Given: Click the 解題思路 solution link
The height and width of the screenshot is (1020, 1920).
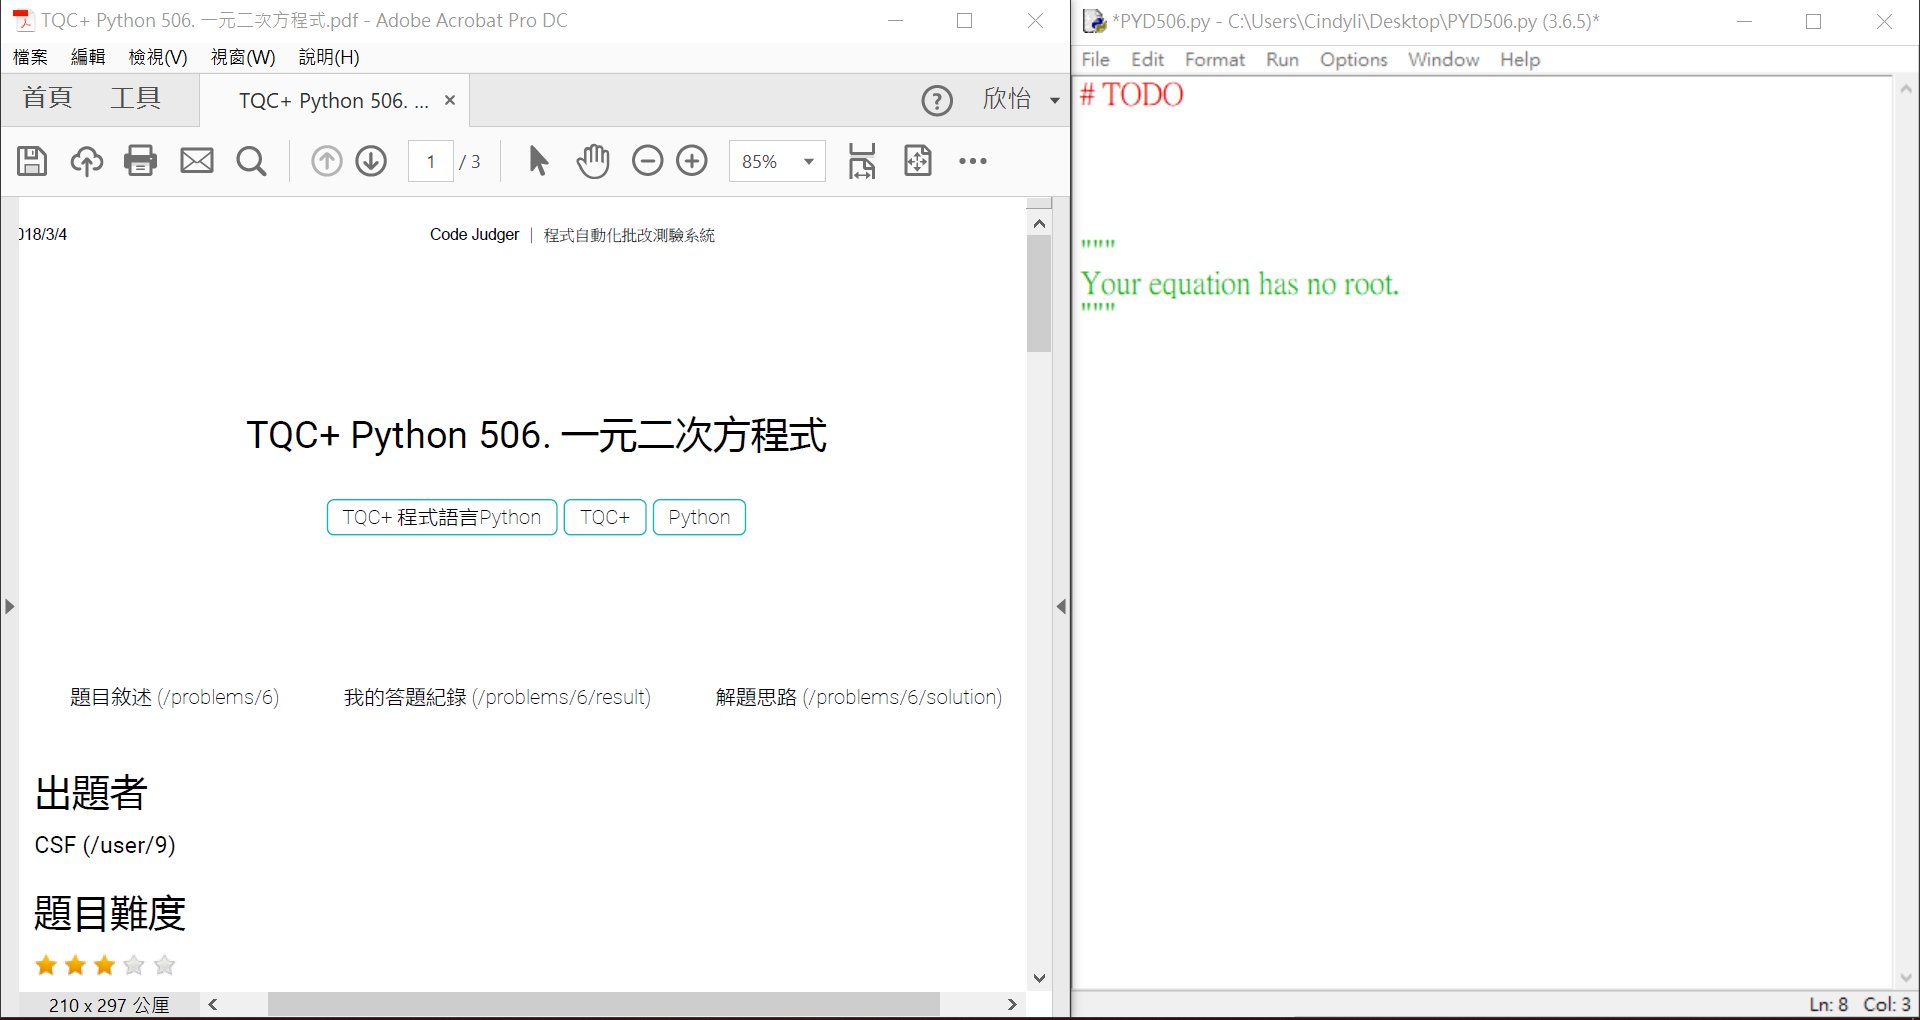Looking at the screenshot, I should click(859, 697).
